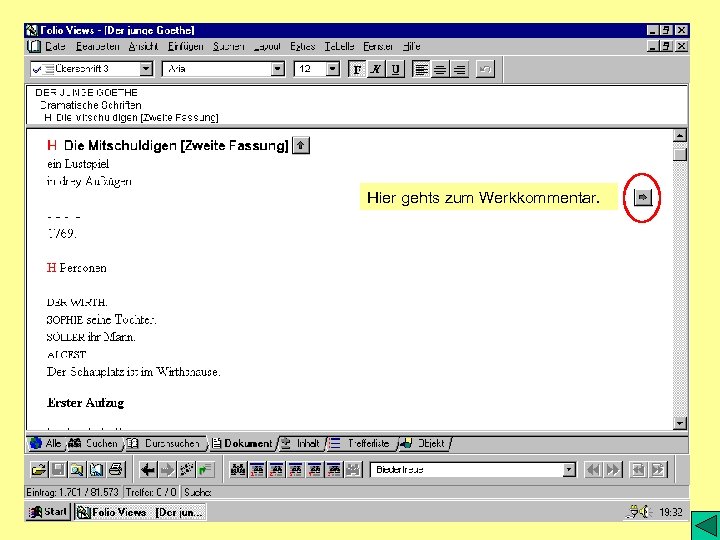Click the Erster Aufzug heading
Viewport: 720px width, 540px height.
click(x=85, y=403)
